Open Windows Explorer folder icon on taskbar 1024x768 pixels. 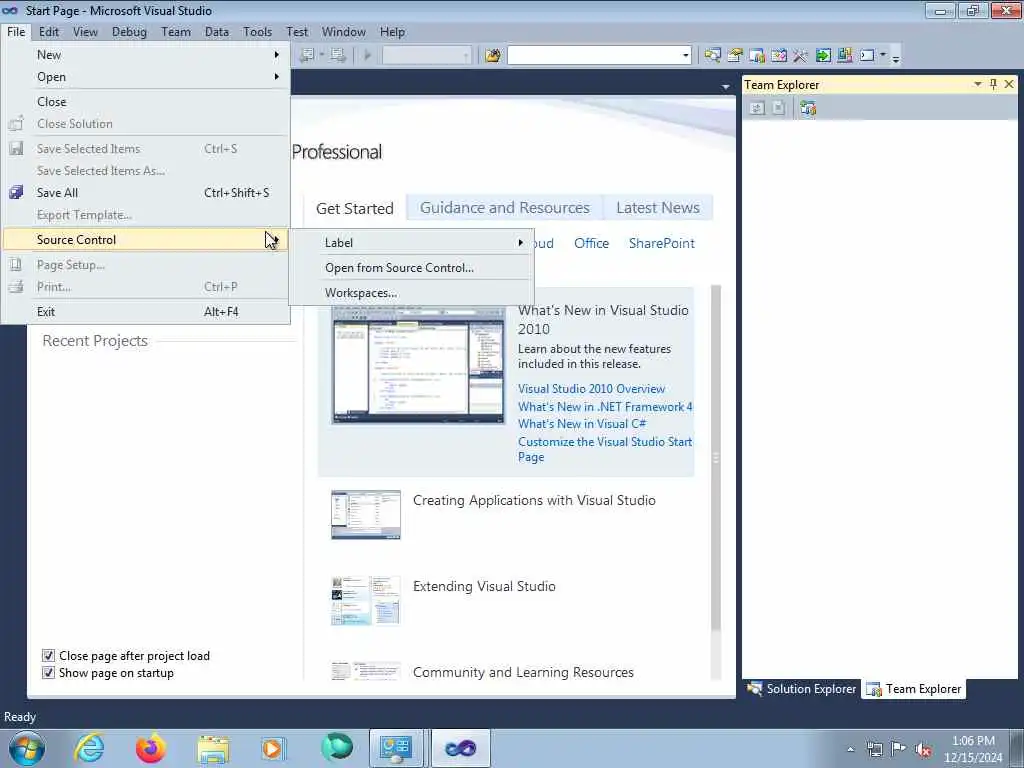pyautogui.click(x=213, y=748)
